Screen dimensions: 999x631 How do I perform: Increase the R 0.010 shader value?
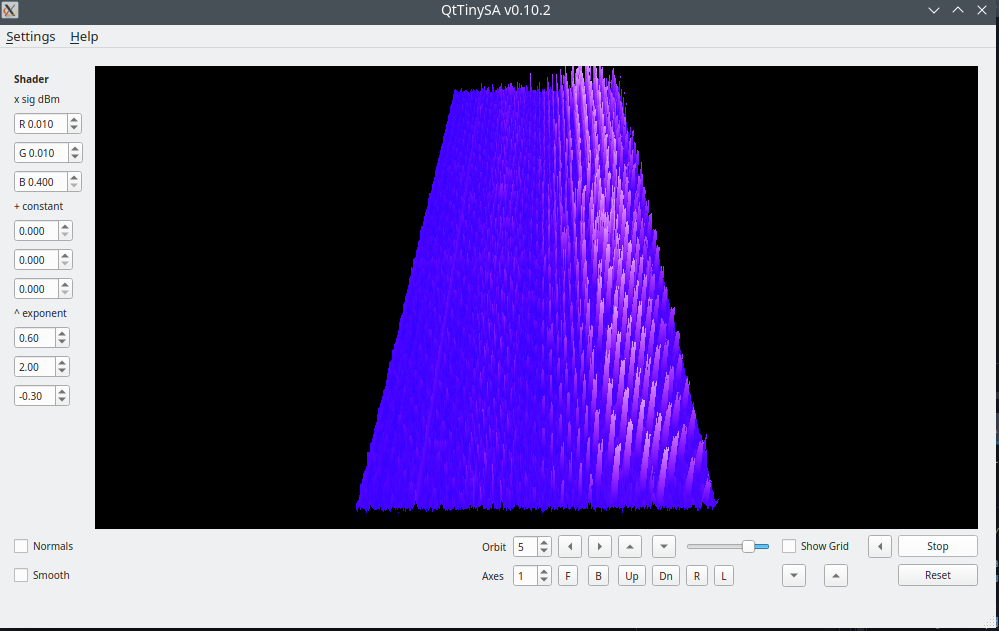[74, 119]
